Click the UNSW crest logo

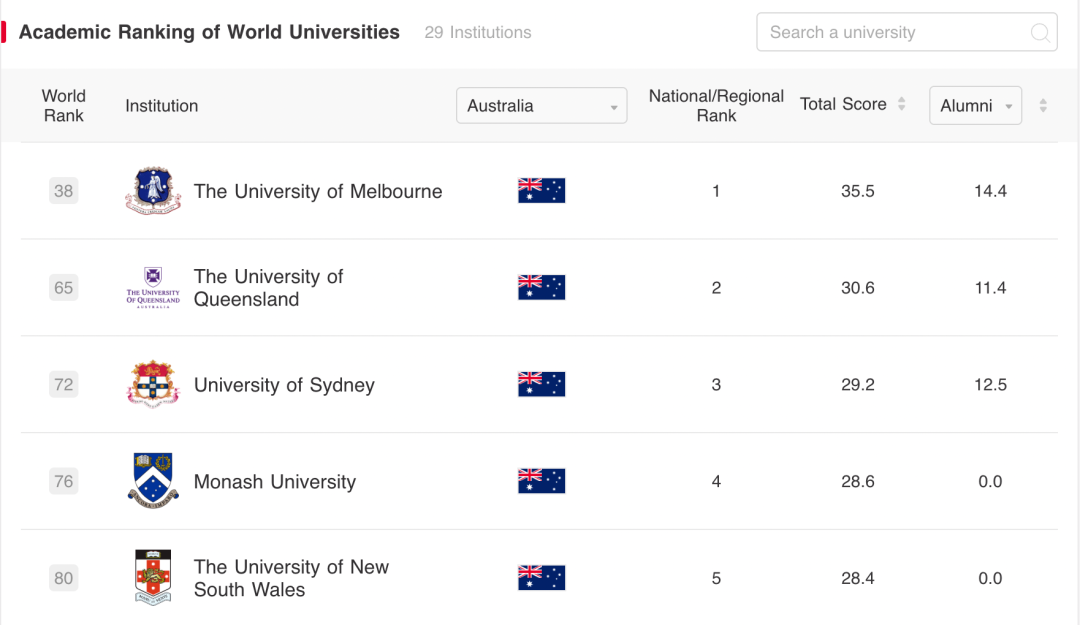(x=153, y=577)
